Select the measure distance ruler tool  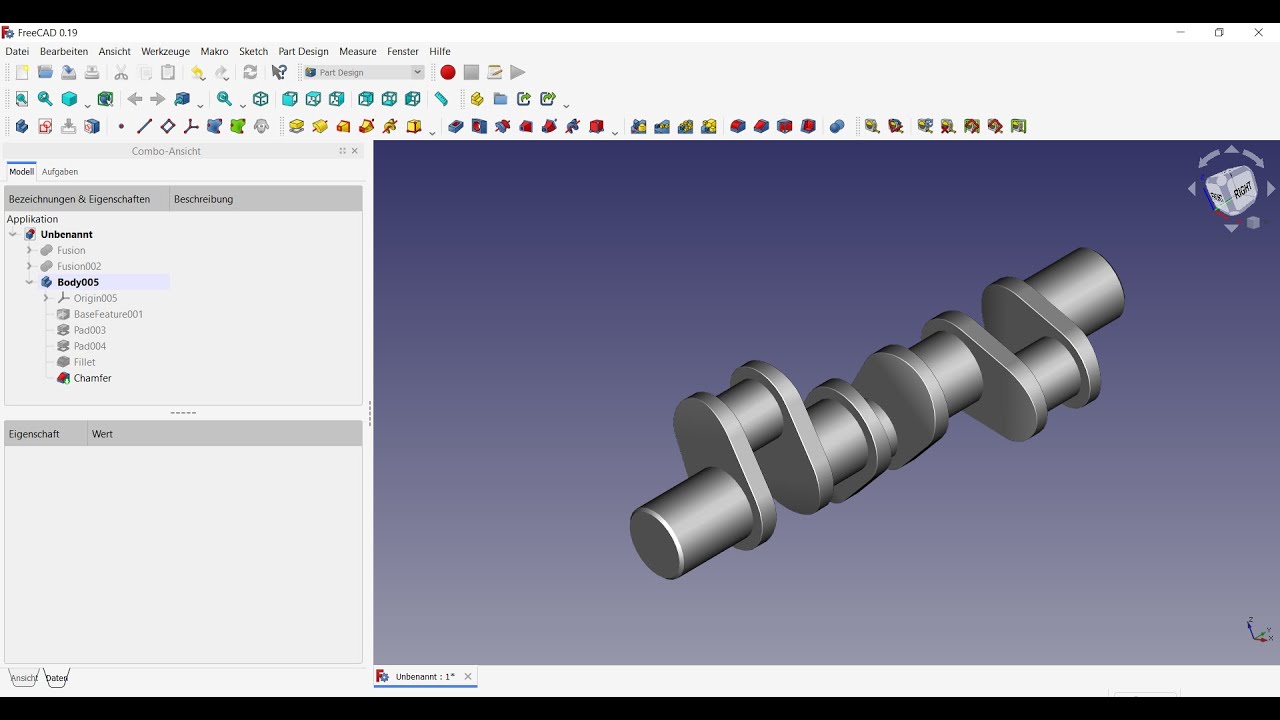[441, 99]
